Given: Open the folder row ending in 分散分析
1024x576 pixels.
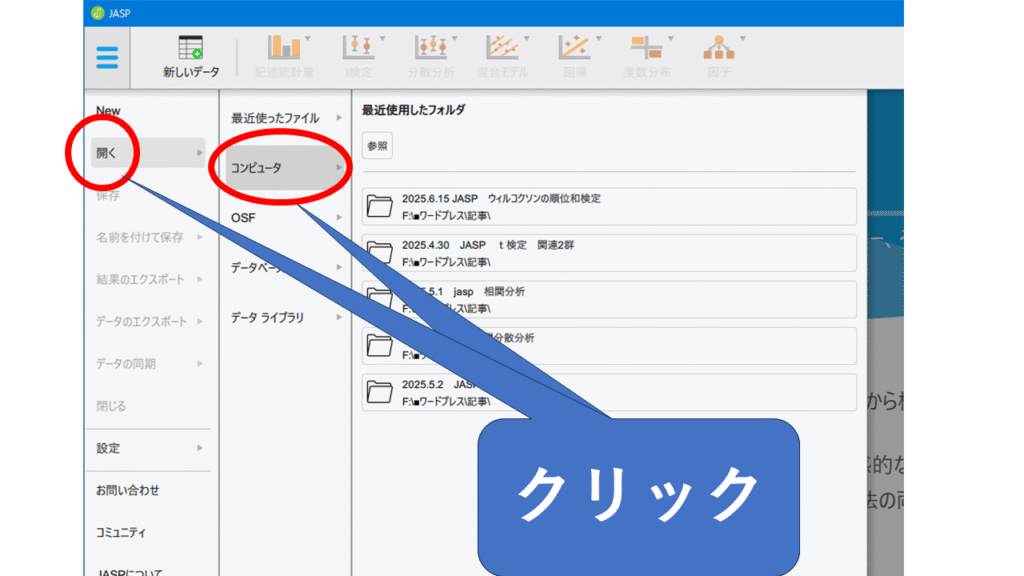Looking at the screenshot, I should coord(609,345).
